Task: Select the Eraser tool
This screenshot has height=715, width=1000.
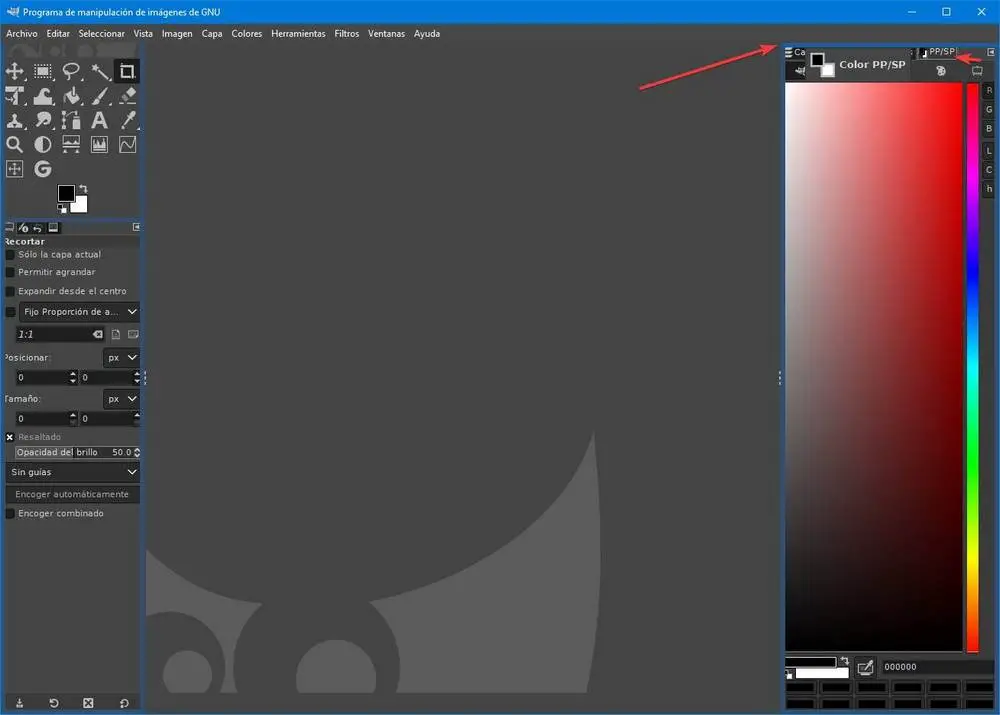Action: (128, 96)
